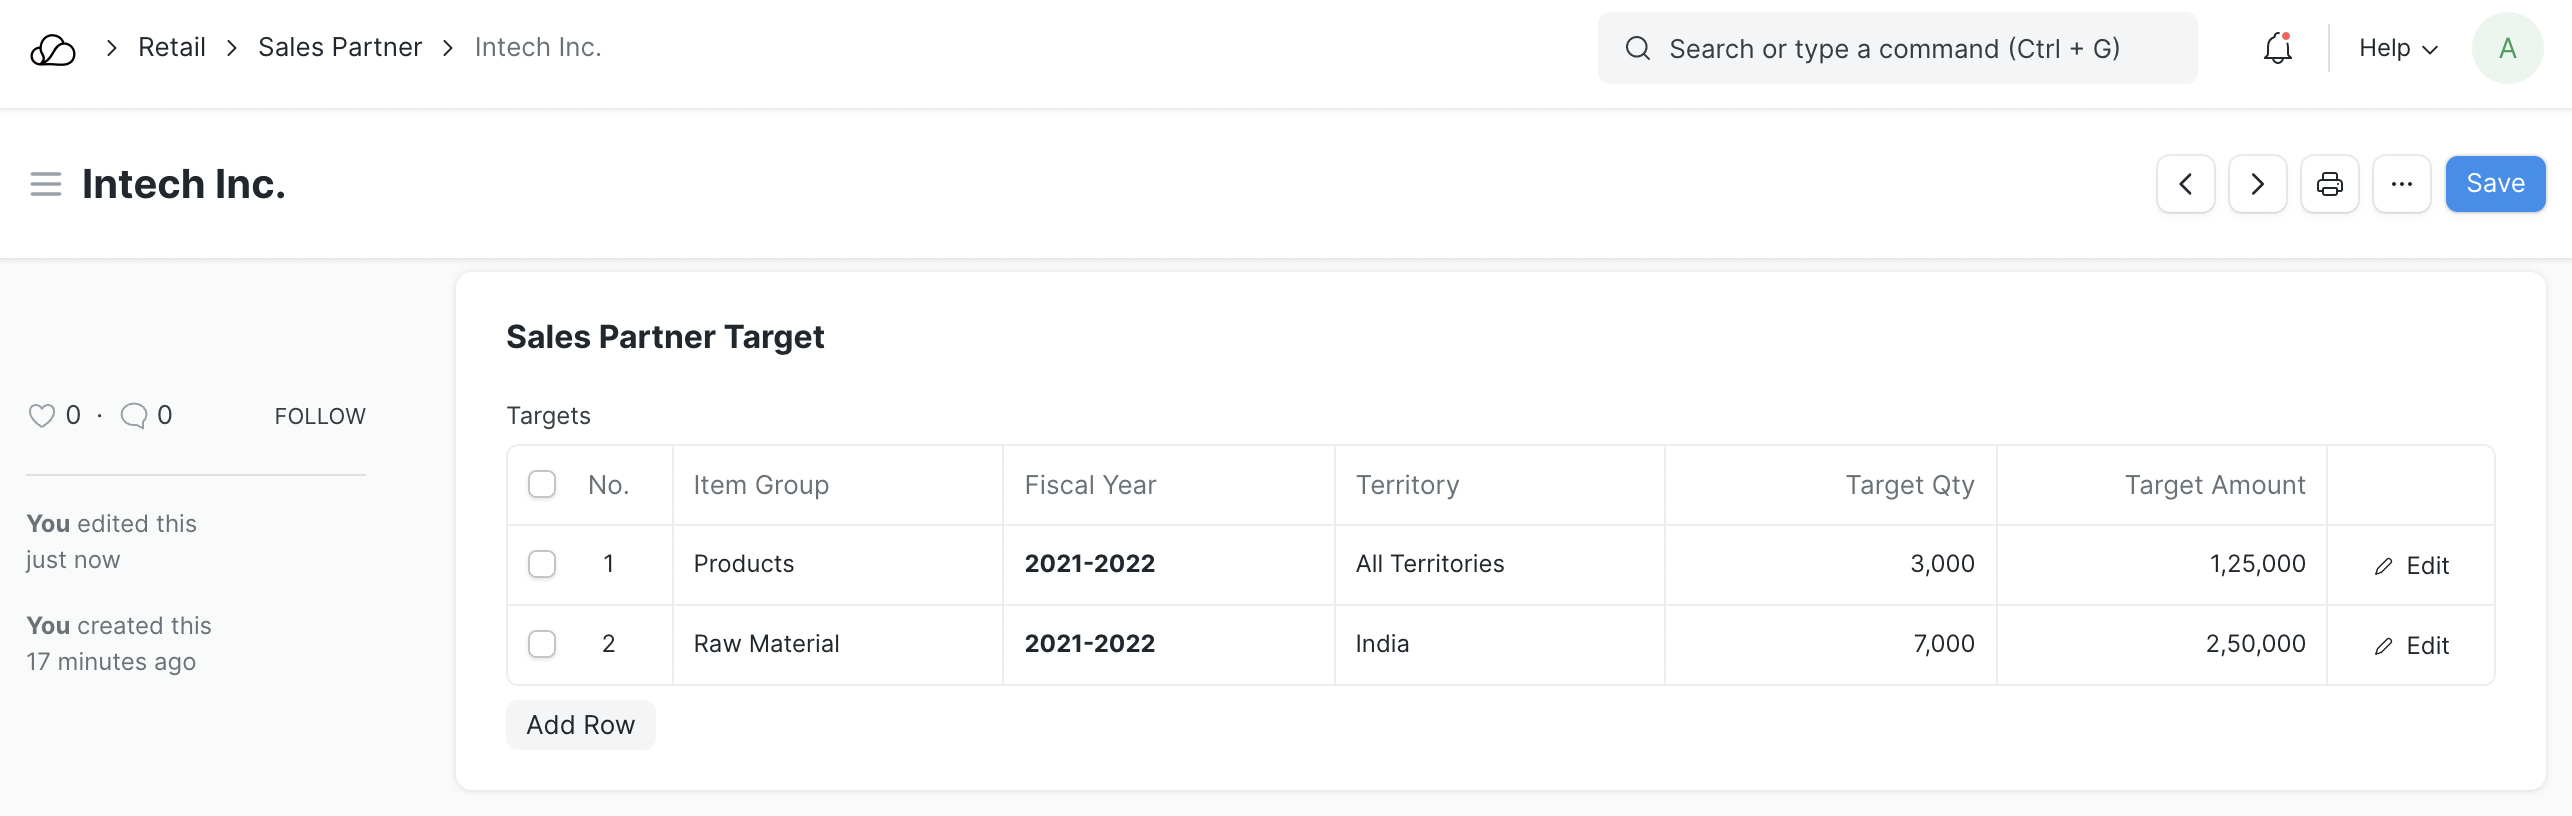This screenshot has width=2572, height=816.
Task: Open the three-dot more options menu
Action: click(2401, 184)
